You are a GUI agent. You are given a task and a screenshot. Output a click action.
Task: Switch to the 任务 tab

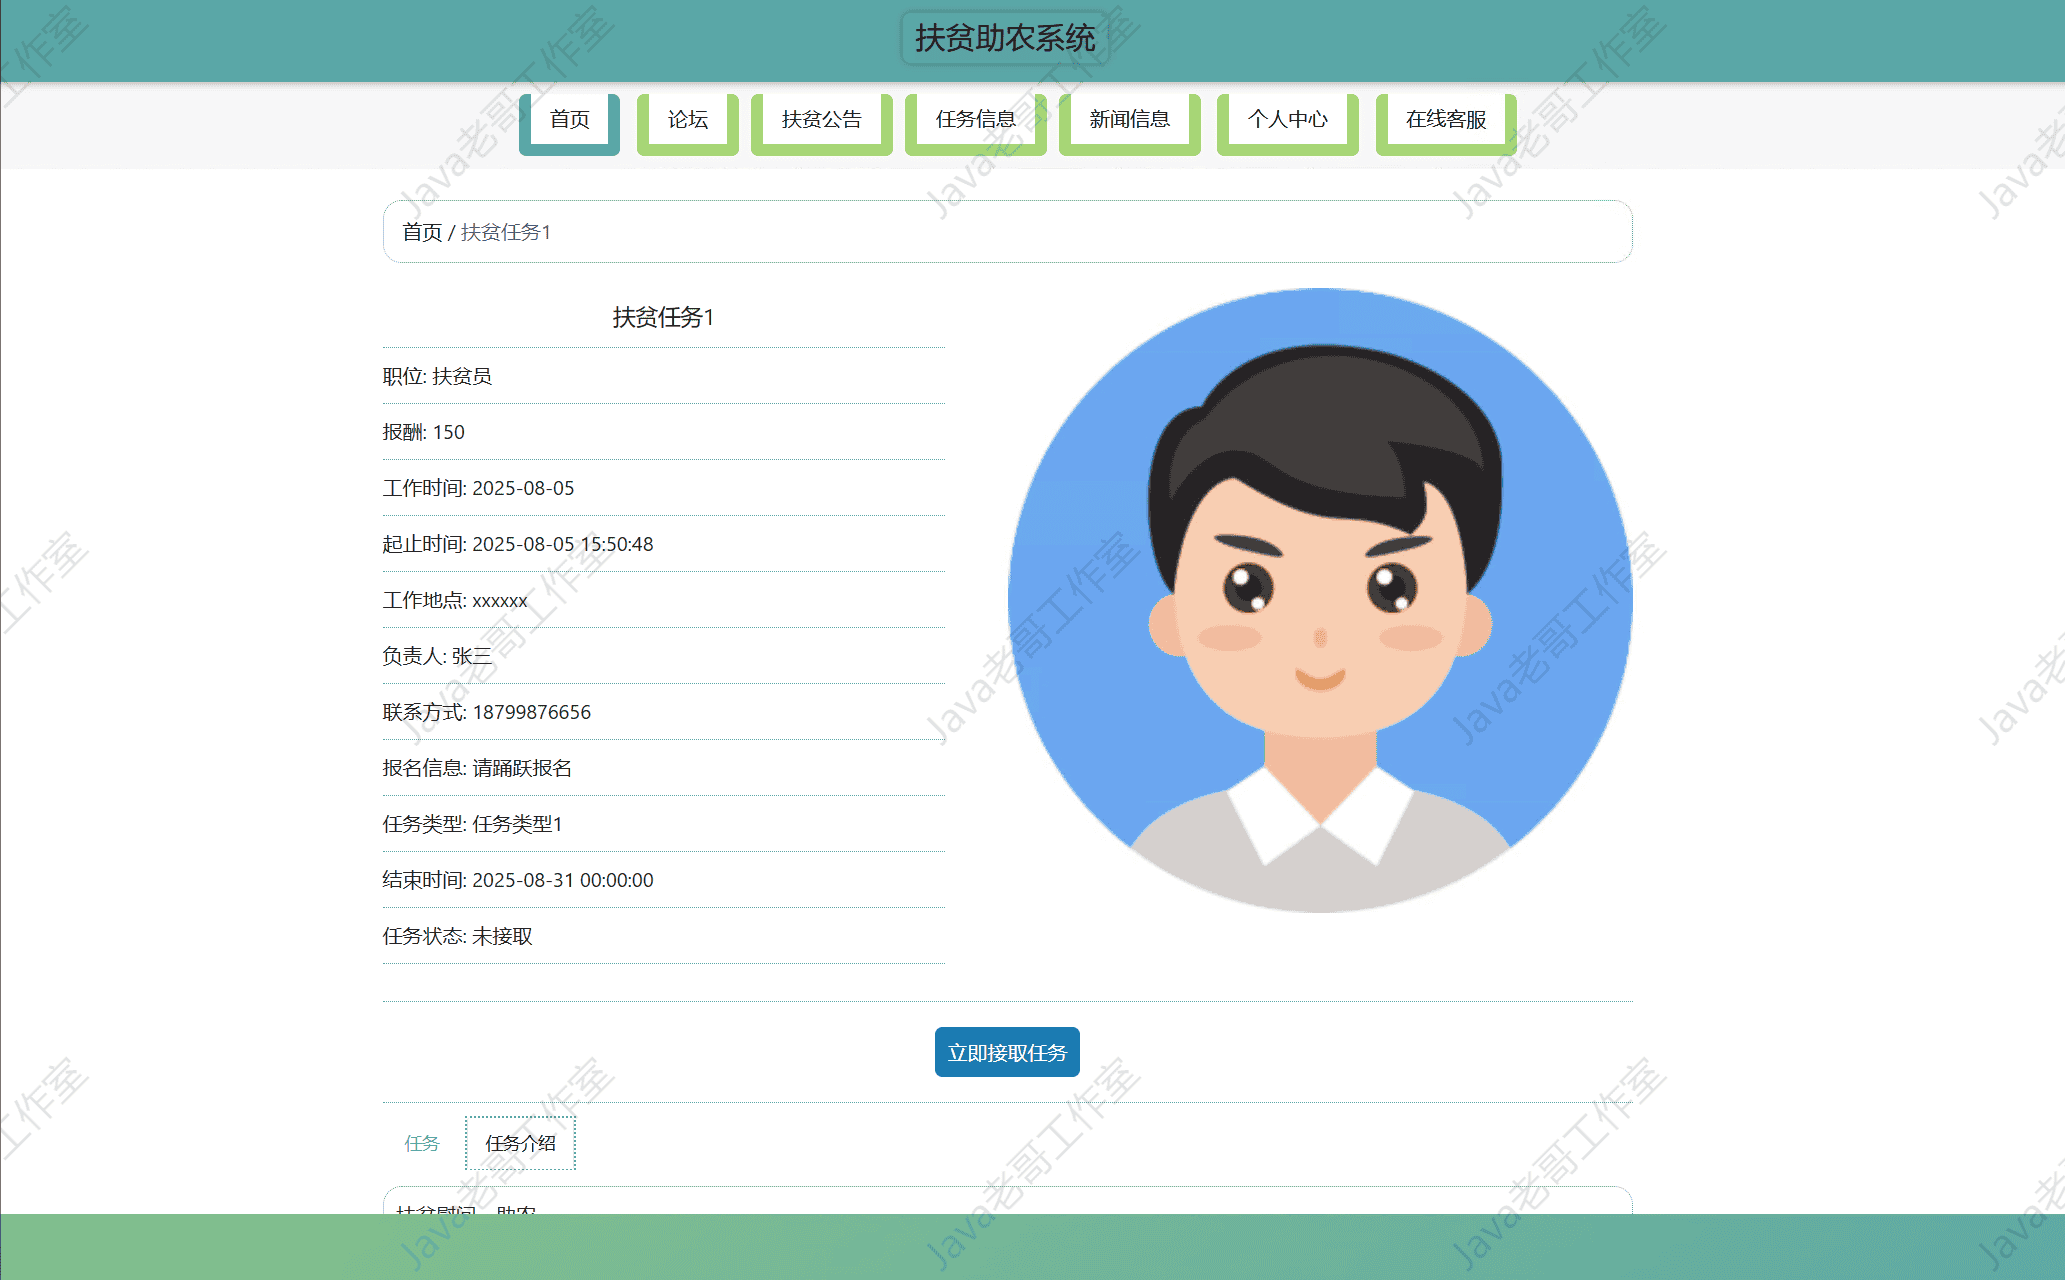[421, 1143]
